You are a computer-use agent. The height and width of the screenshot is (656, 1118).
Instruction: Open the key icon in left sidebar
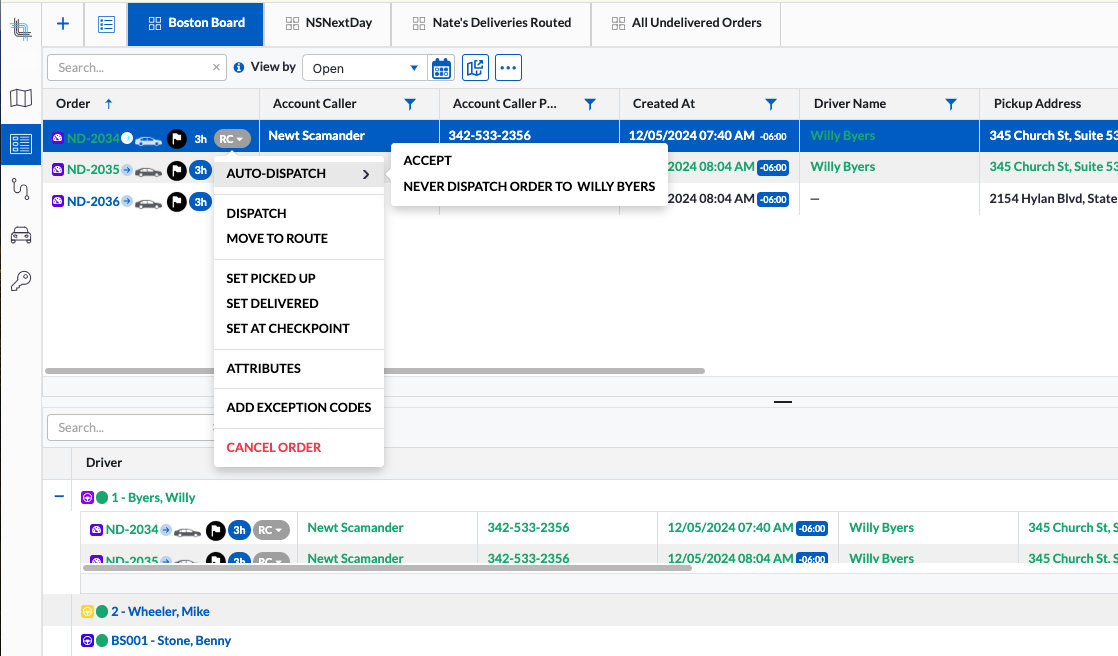click(21, 280)
